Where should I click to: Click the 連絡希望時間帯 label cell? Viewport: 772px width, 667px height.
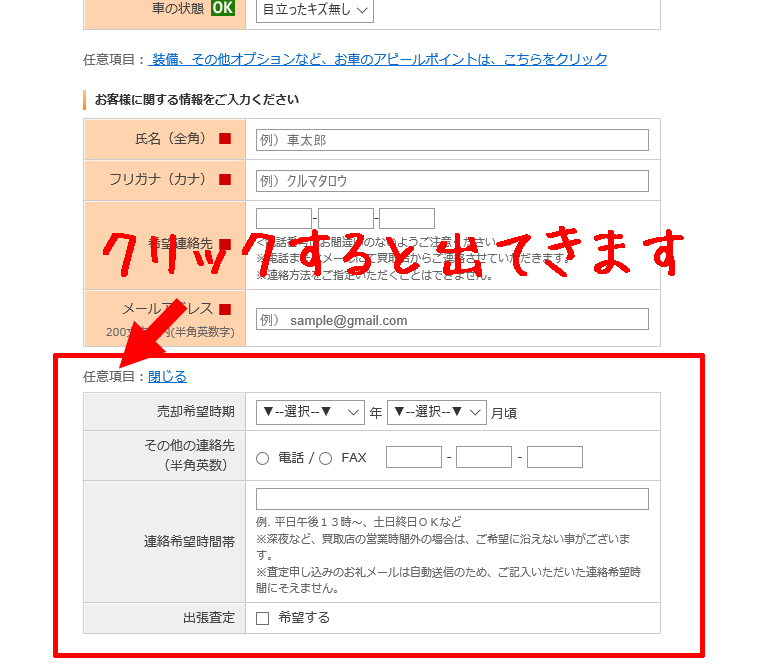pos(164,541)
